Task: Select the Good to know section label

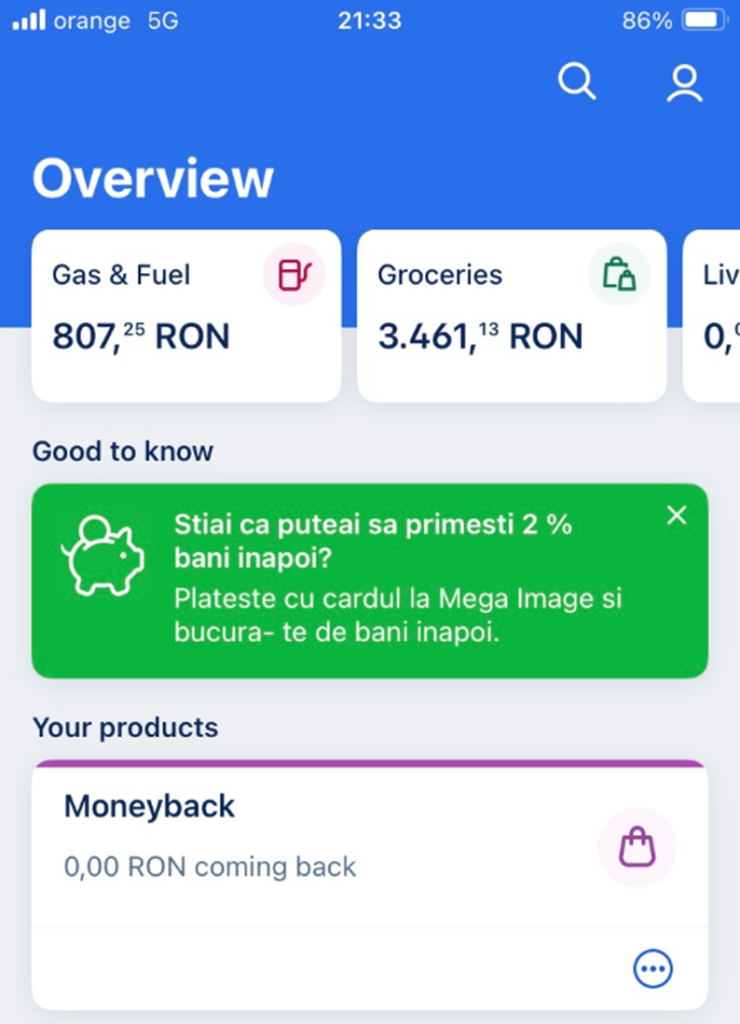Action: [x=122, y=451]
